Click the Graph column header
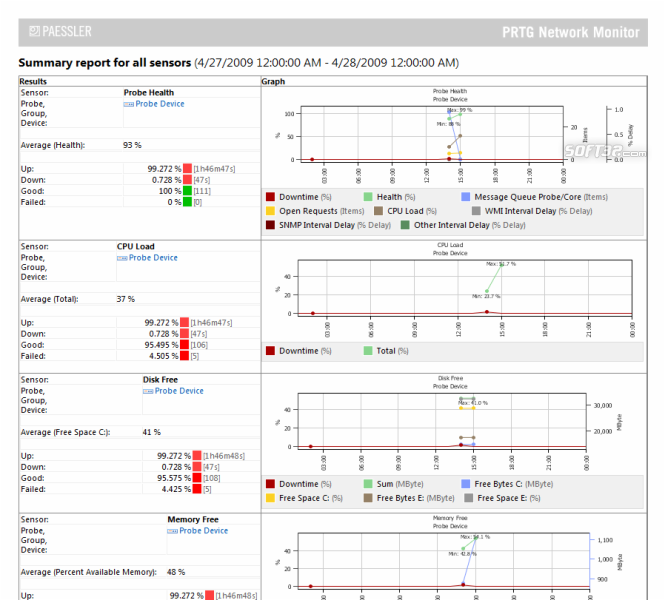Screen dimensions: 665x600 point(273,81)
